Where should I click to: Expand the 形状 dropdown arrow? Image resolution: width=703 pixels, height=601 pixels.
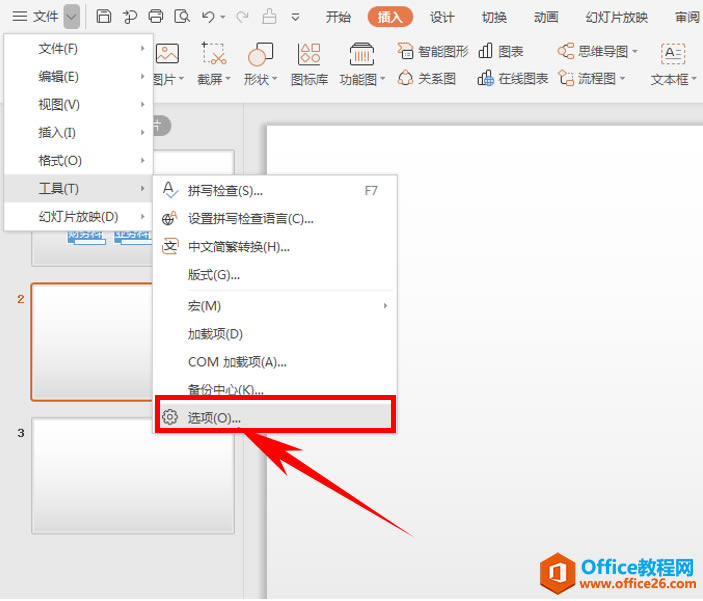(x=274, y=79)
